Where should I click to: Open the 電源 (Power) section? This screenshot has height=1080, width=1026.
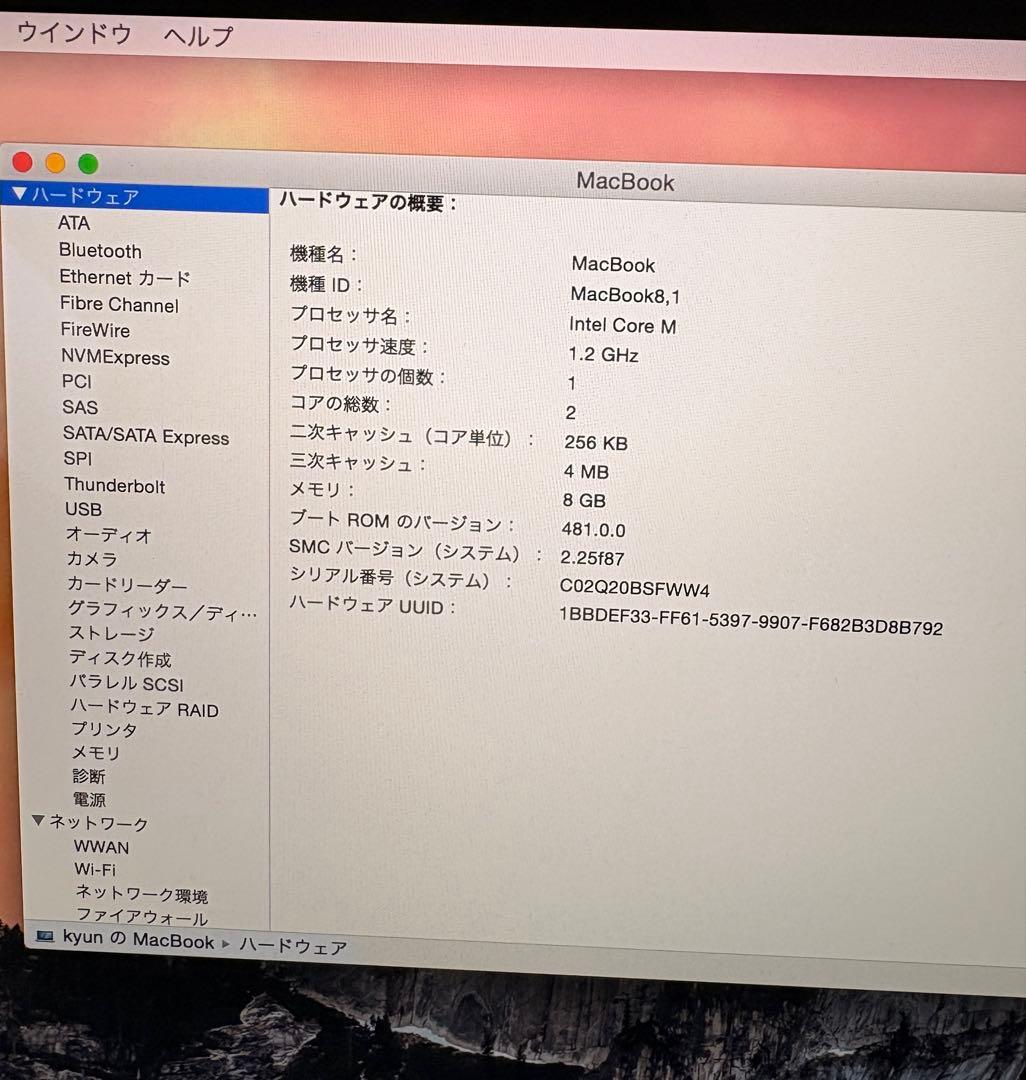pos(89,799)
